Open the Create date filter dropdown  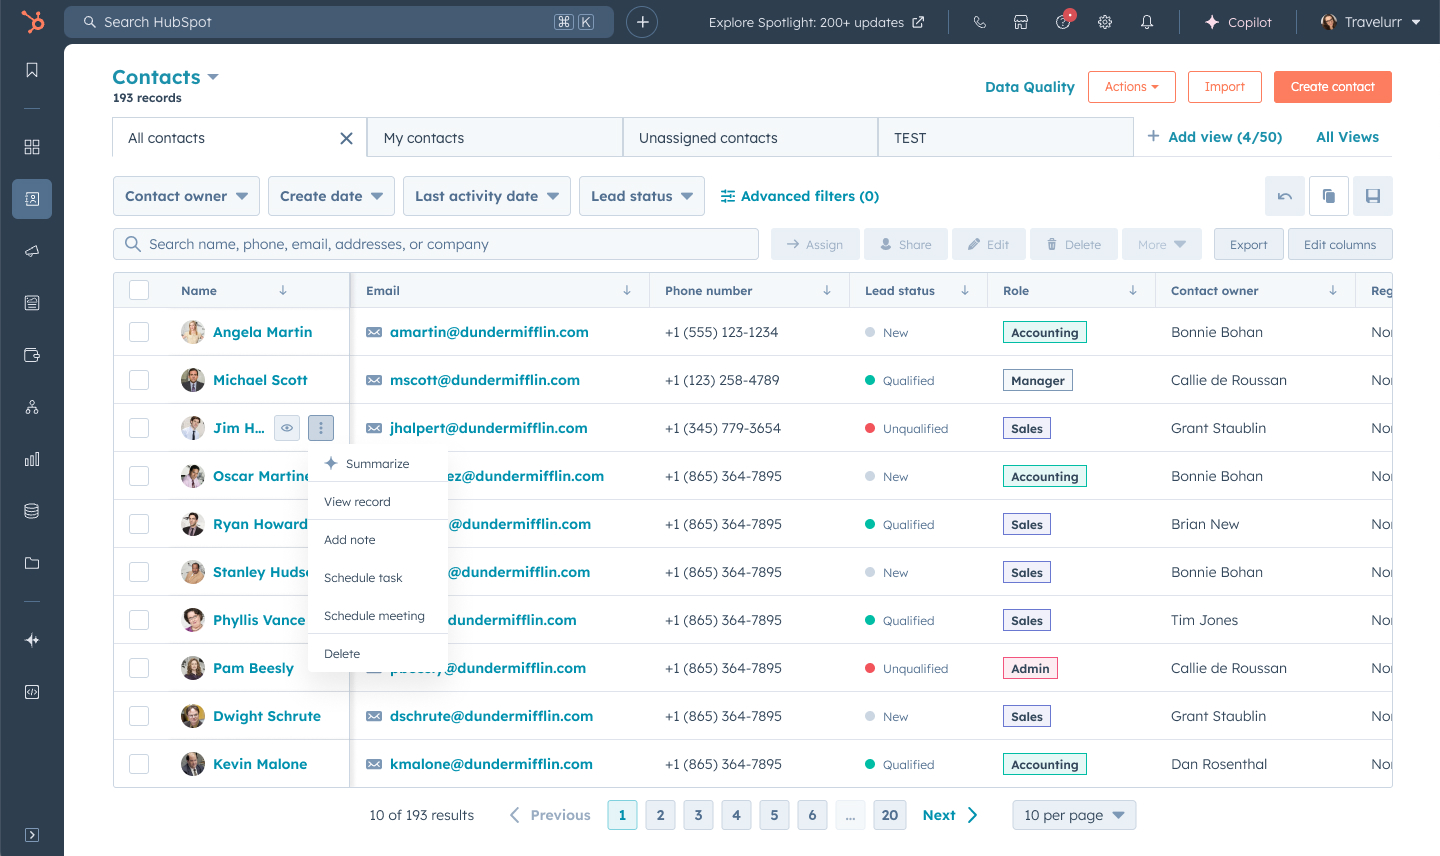[331, 196]
